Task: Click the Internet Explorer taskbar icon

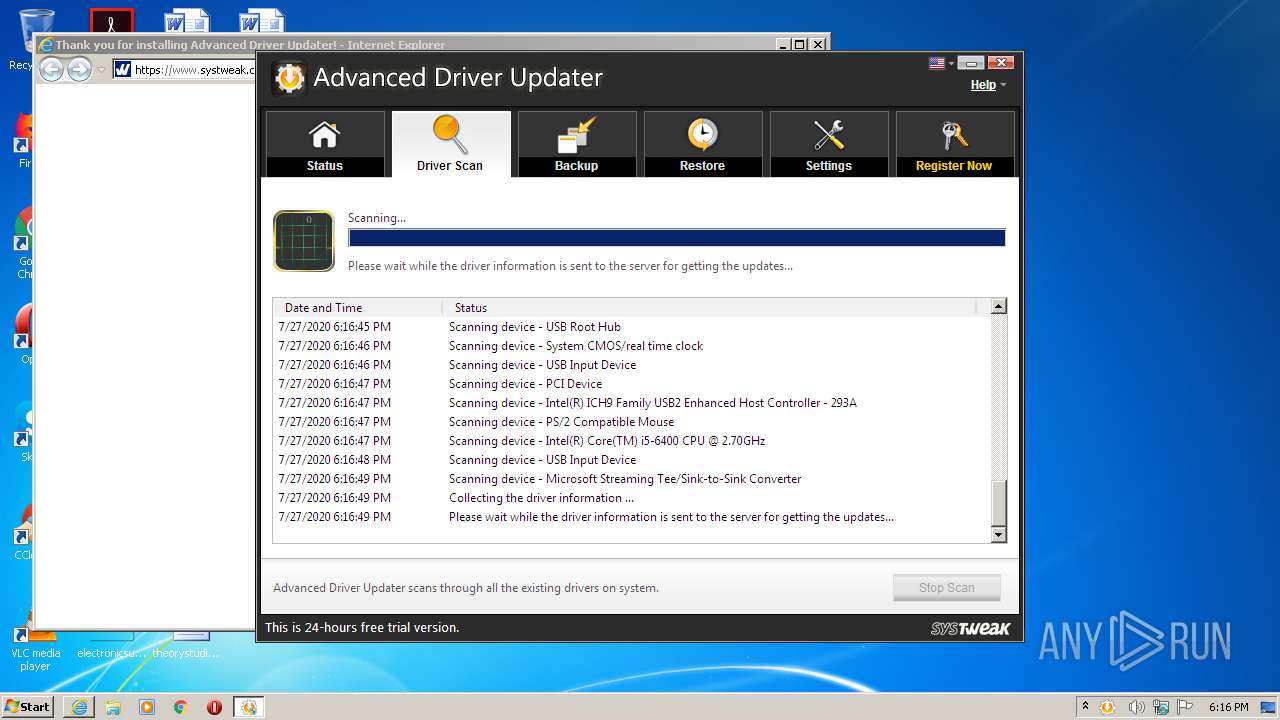Action: click(79, 707)
